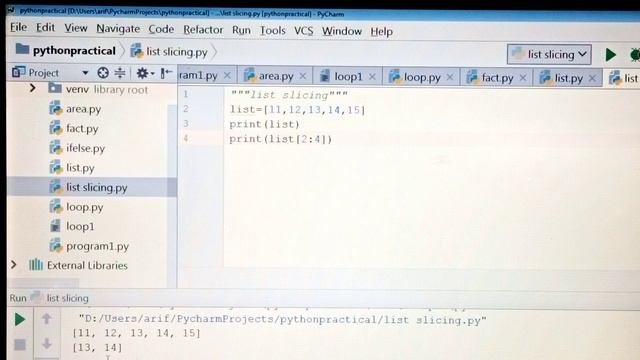The width and height of the screenshot is (640, 360).
Task: Hide the Project tool window
Action: click(166, 73)
